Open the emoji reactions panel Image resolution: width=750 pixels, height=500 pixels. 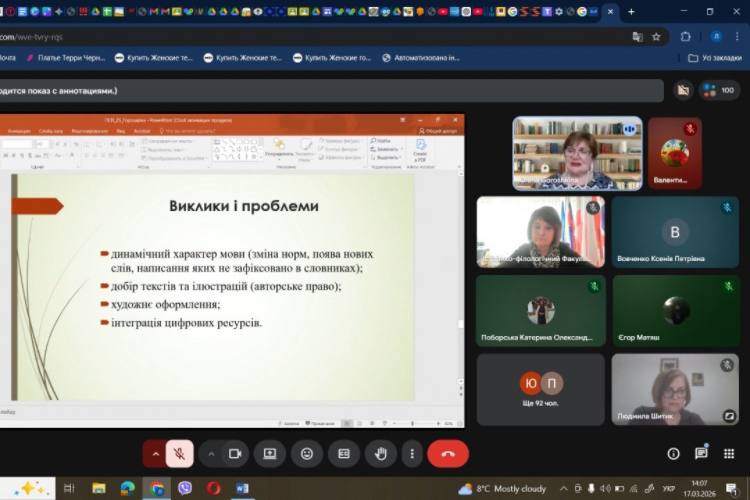pos(307,453)
